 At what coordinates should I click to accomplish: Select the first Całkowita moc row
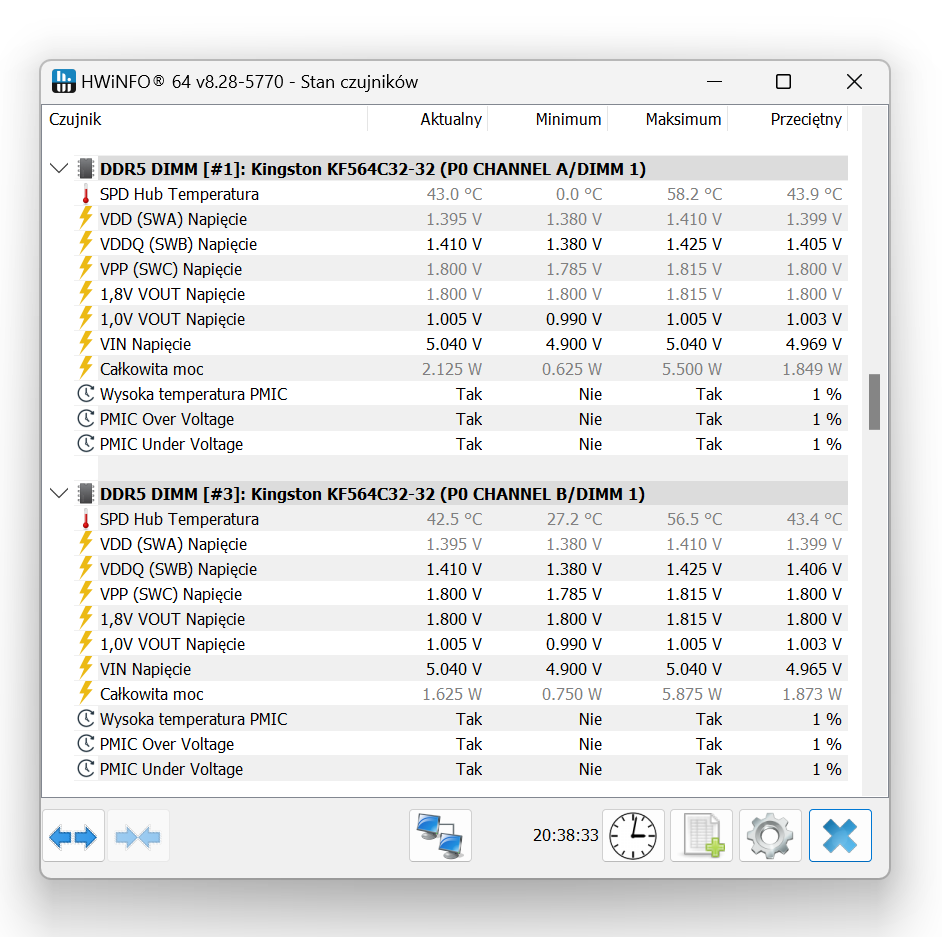pyautogui.click(x=150, y=369)
